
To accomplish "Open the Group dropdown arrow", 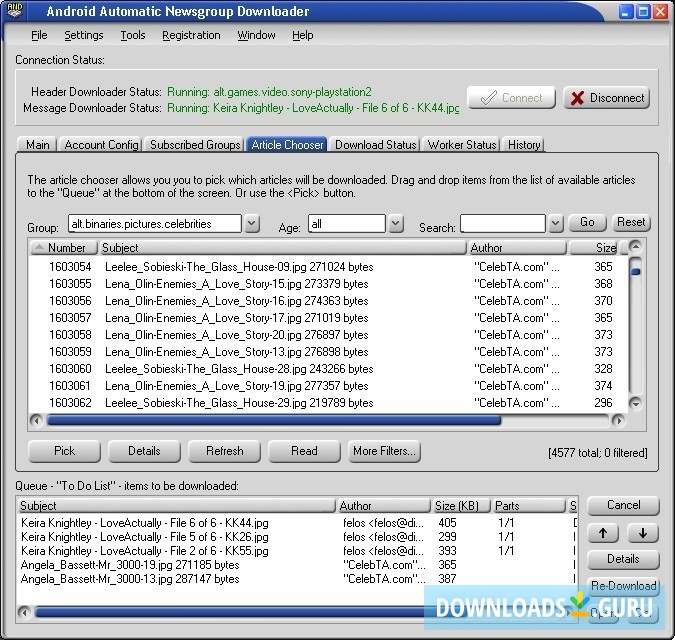I will point(252,224).
